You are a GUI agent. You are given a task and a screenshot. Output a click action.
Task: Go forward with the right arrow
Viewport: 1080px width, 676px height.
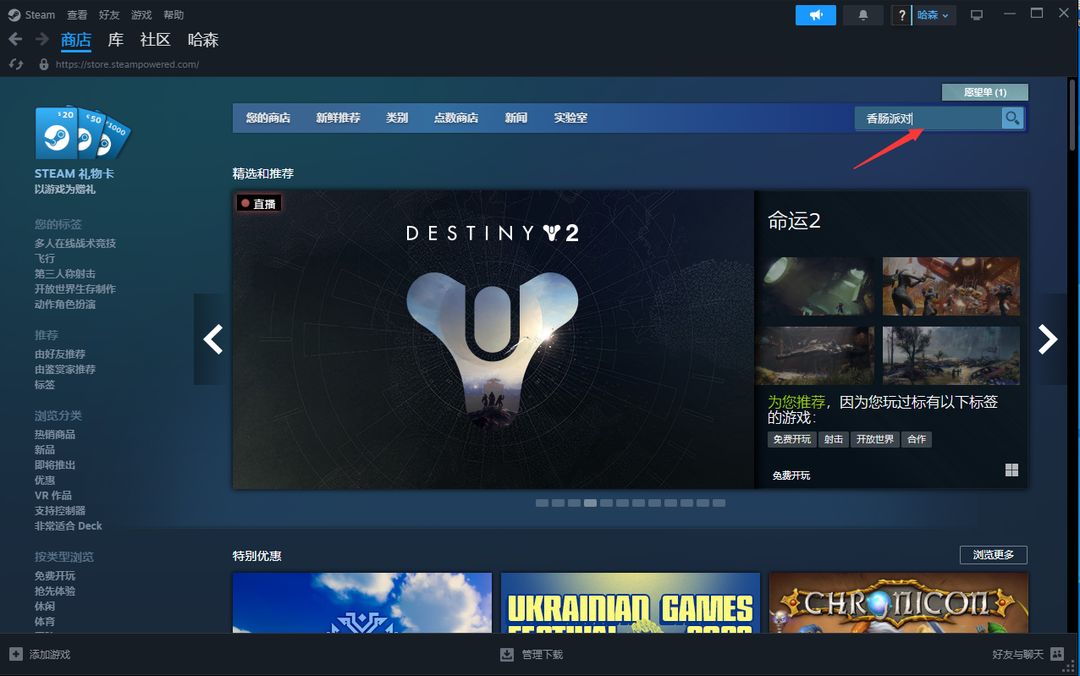click(41, 39)
